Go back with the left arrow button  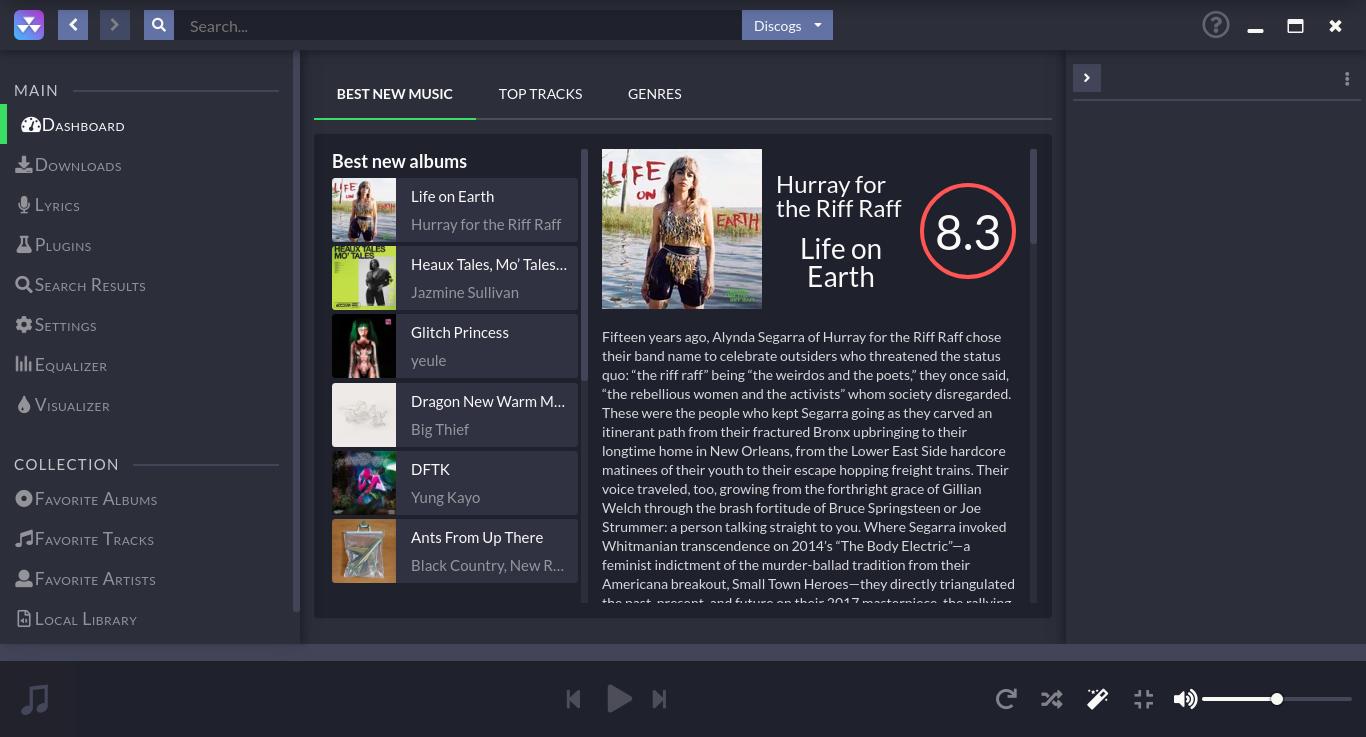tap(73, 25)
